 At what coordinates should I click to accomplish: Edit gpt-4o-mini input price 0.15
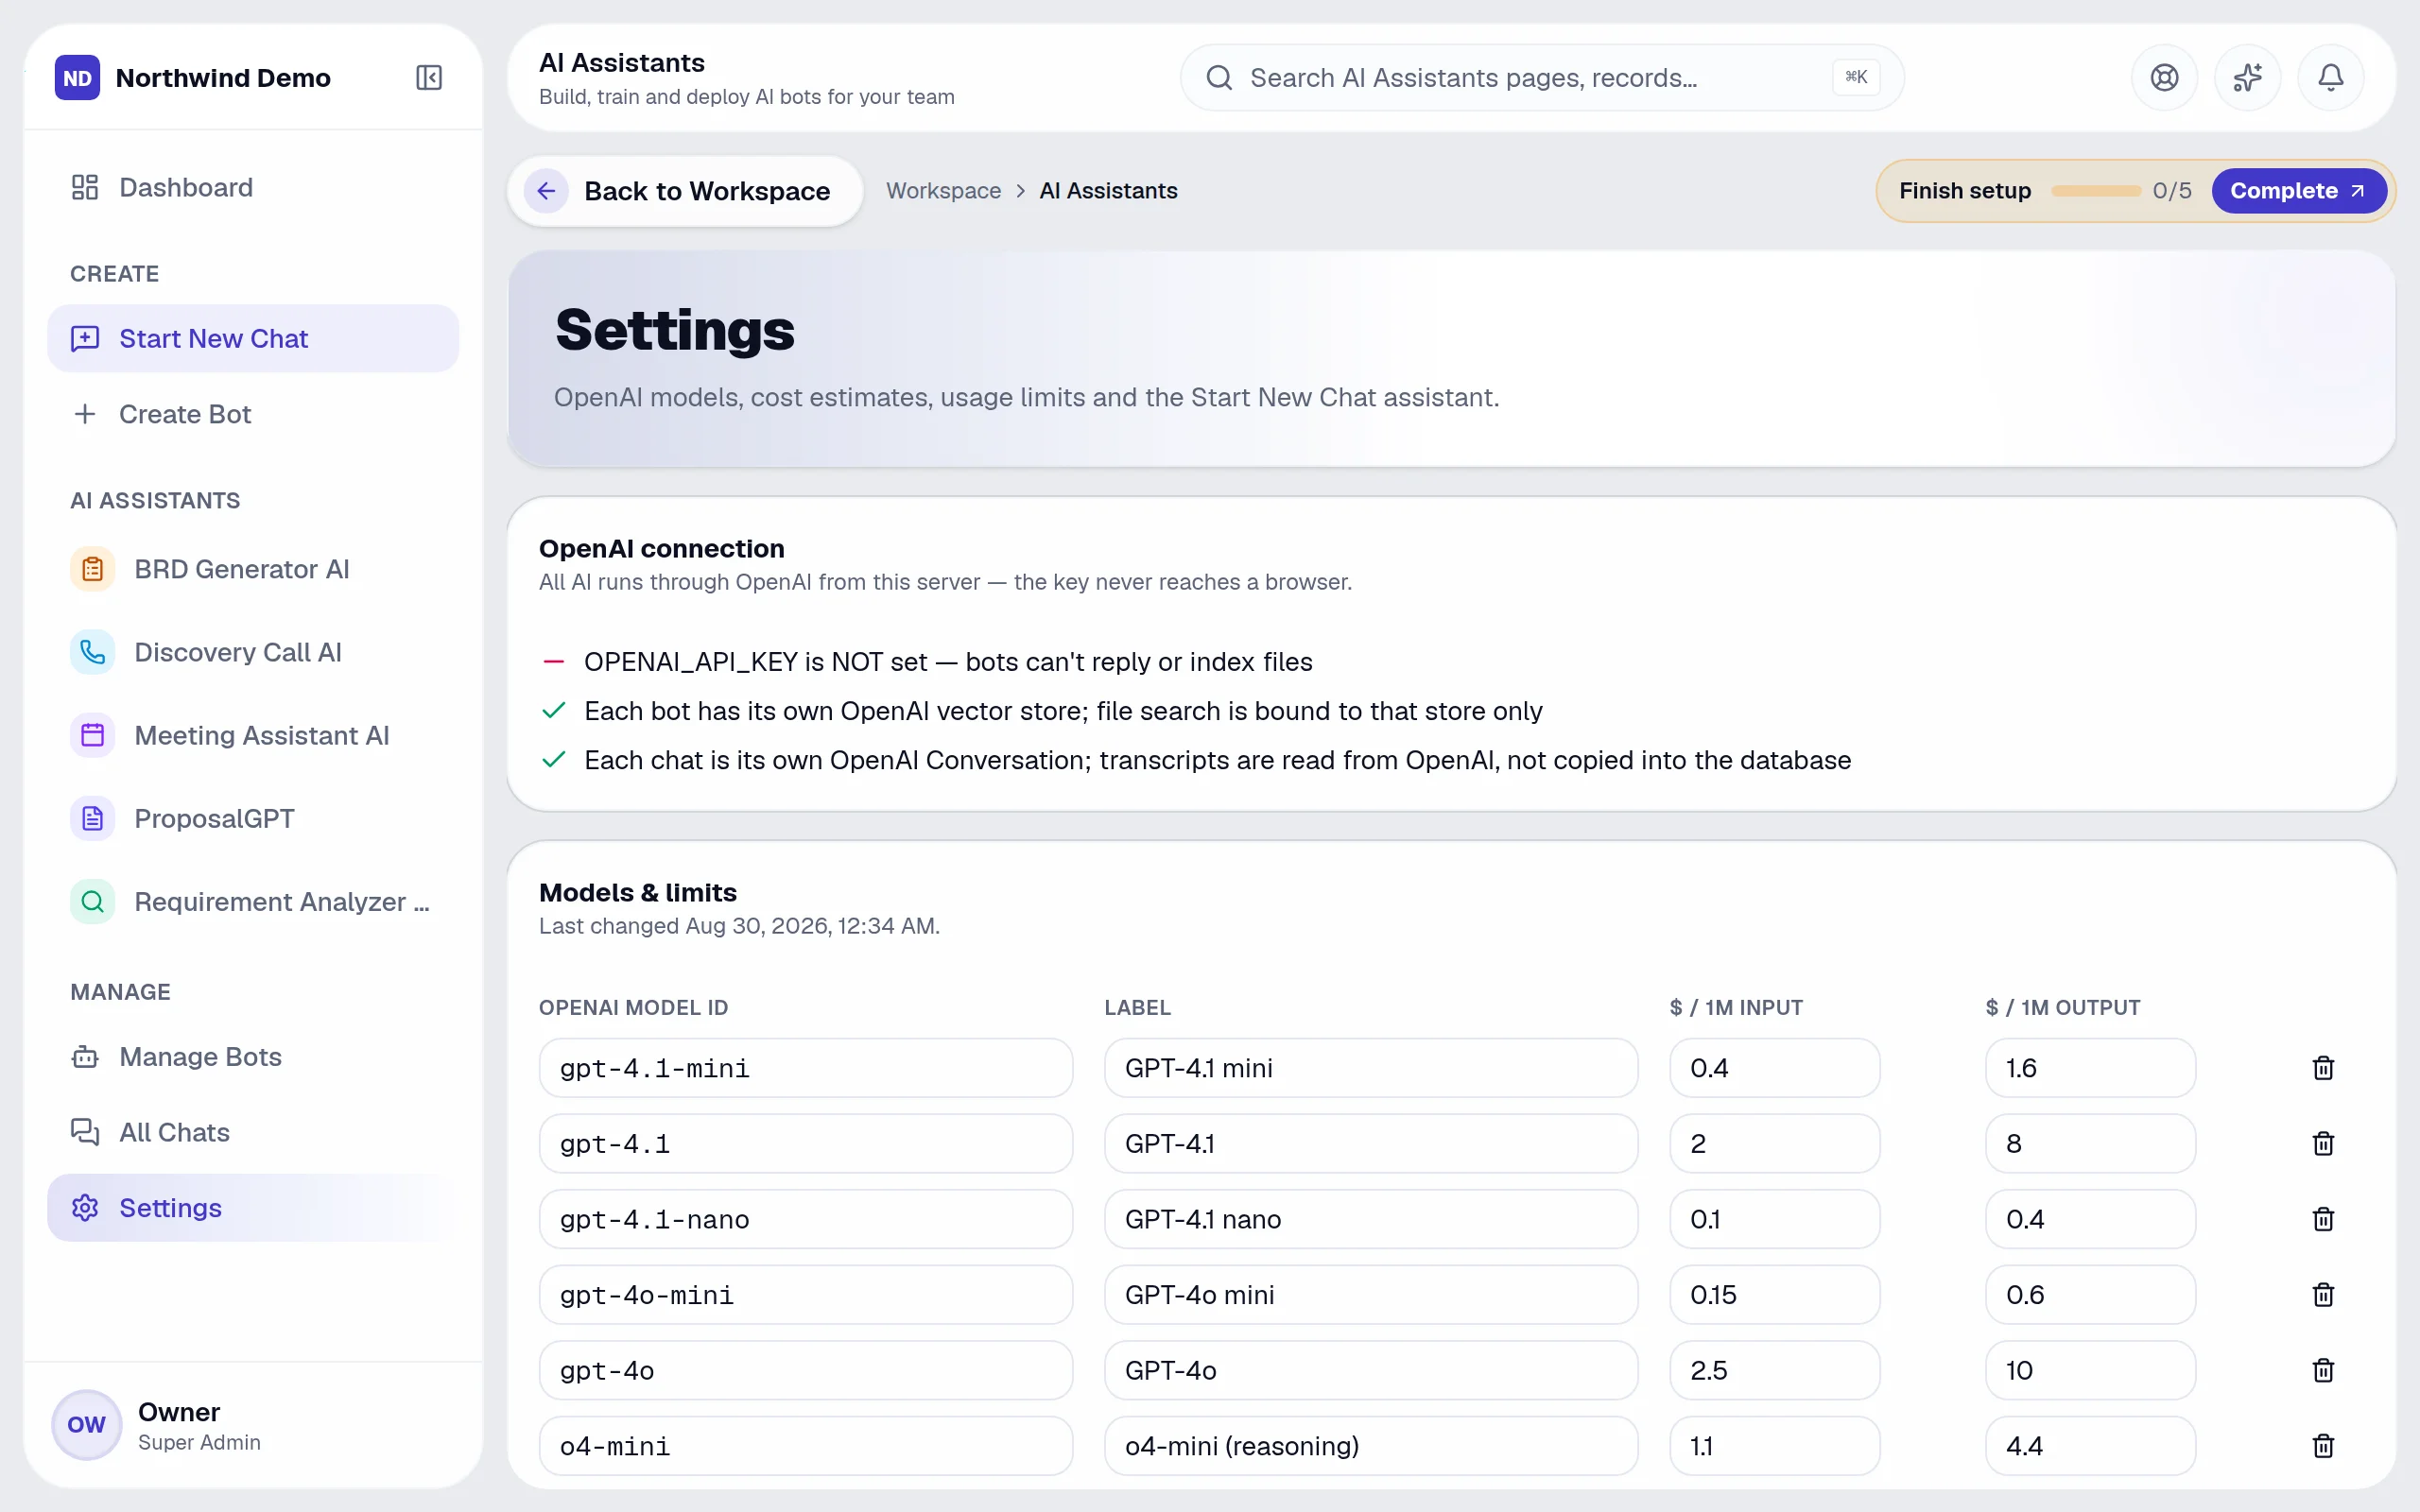[x=1774, y=1295]
